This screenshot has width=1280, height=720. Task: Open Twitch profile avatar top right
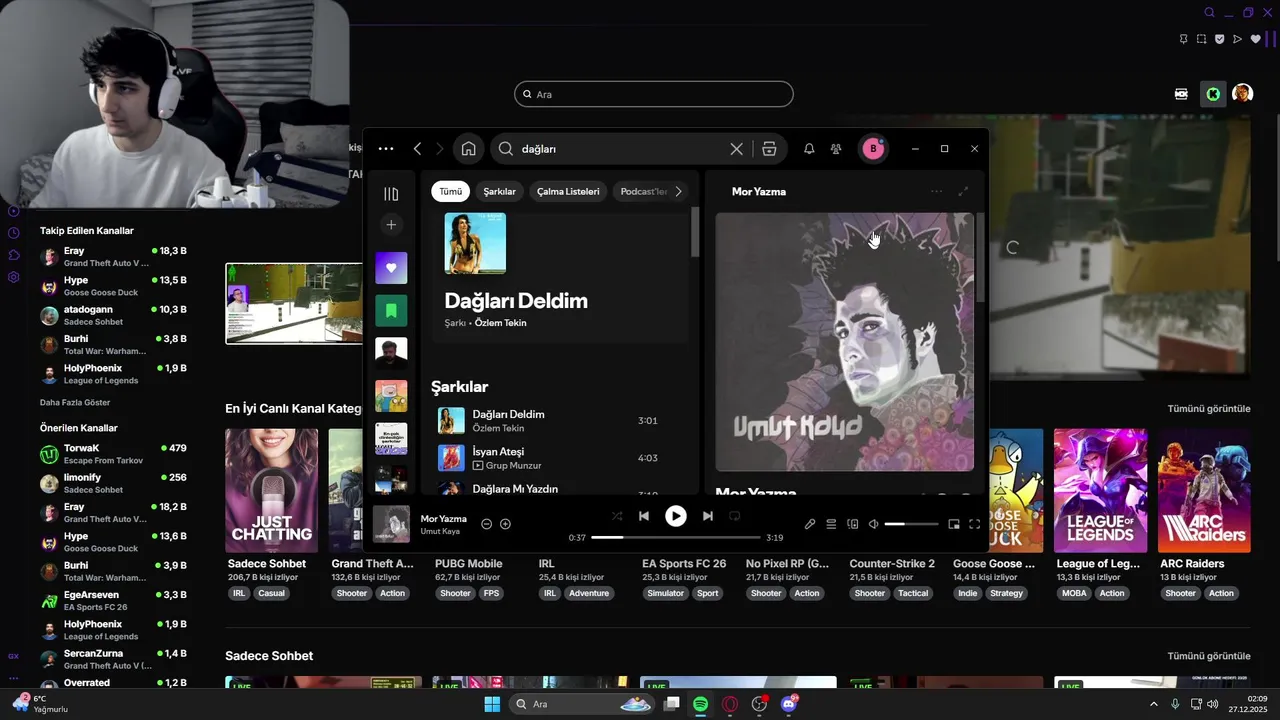(1243, 94)
